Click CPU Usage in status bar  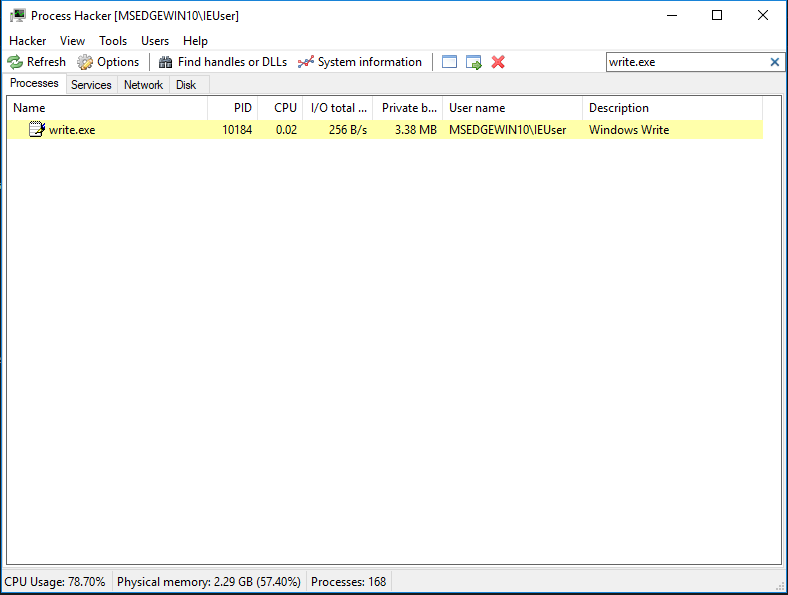(x=55, y=582)
